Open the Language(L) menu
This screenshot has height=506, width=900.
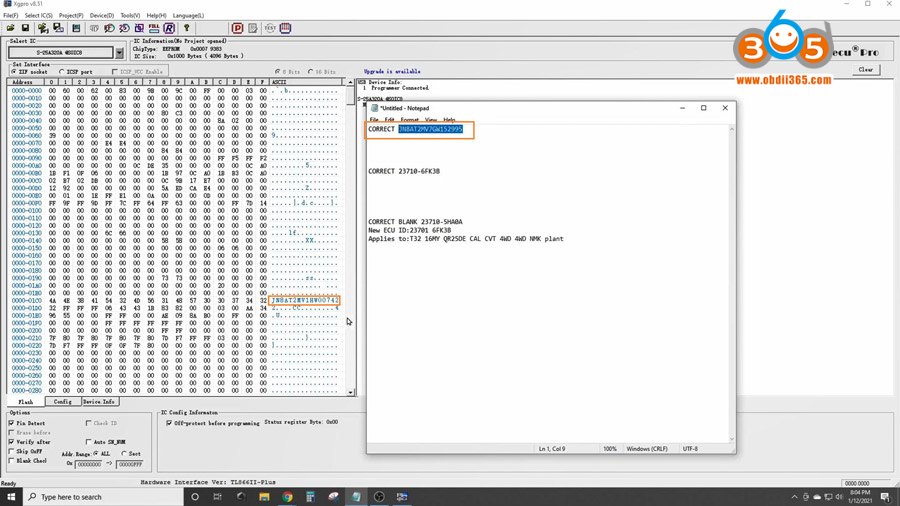point(188,15)
